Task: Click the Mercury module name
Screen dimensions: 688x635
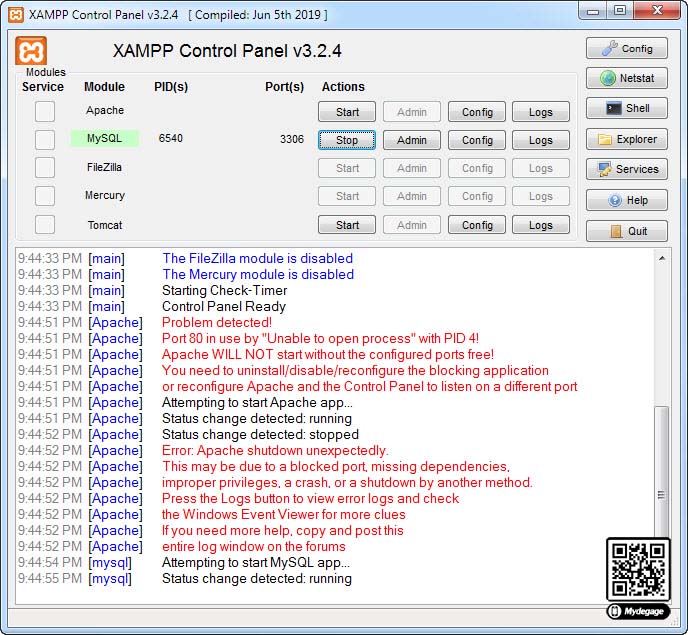Action: click(x=105, y=195)
